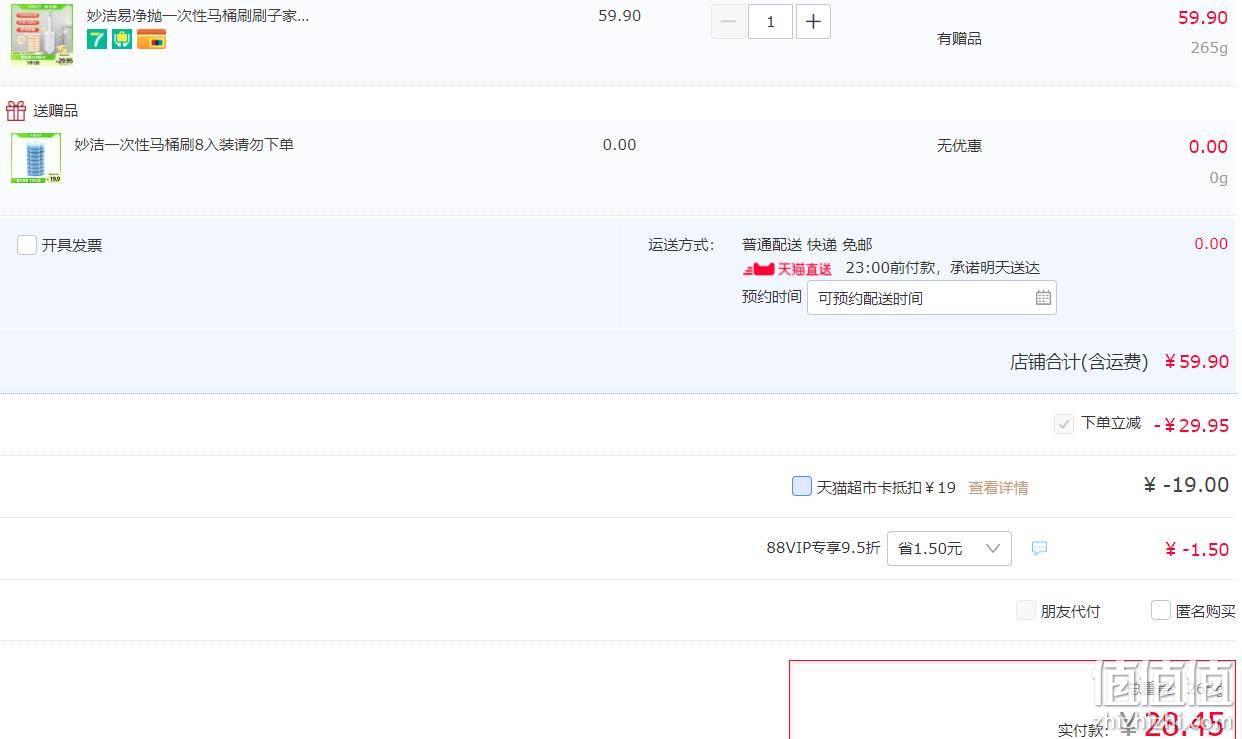Click the 23:00前付款，承诺明天送达 delivery promise

click(943, 267)
